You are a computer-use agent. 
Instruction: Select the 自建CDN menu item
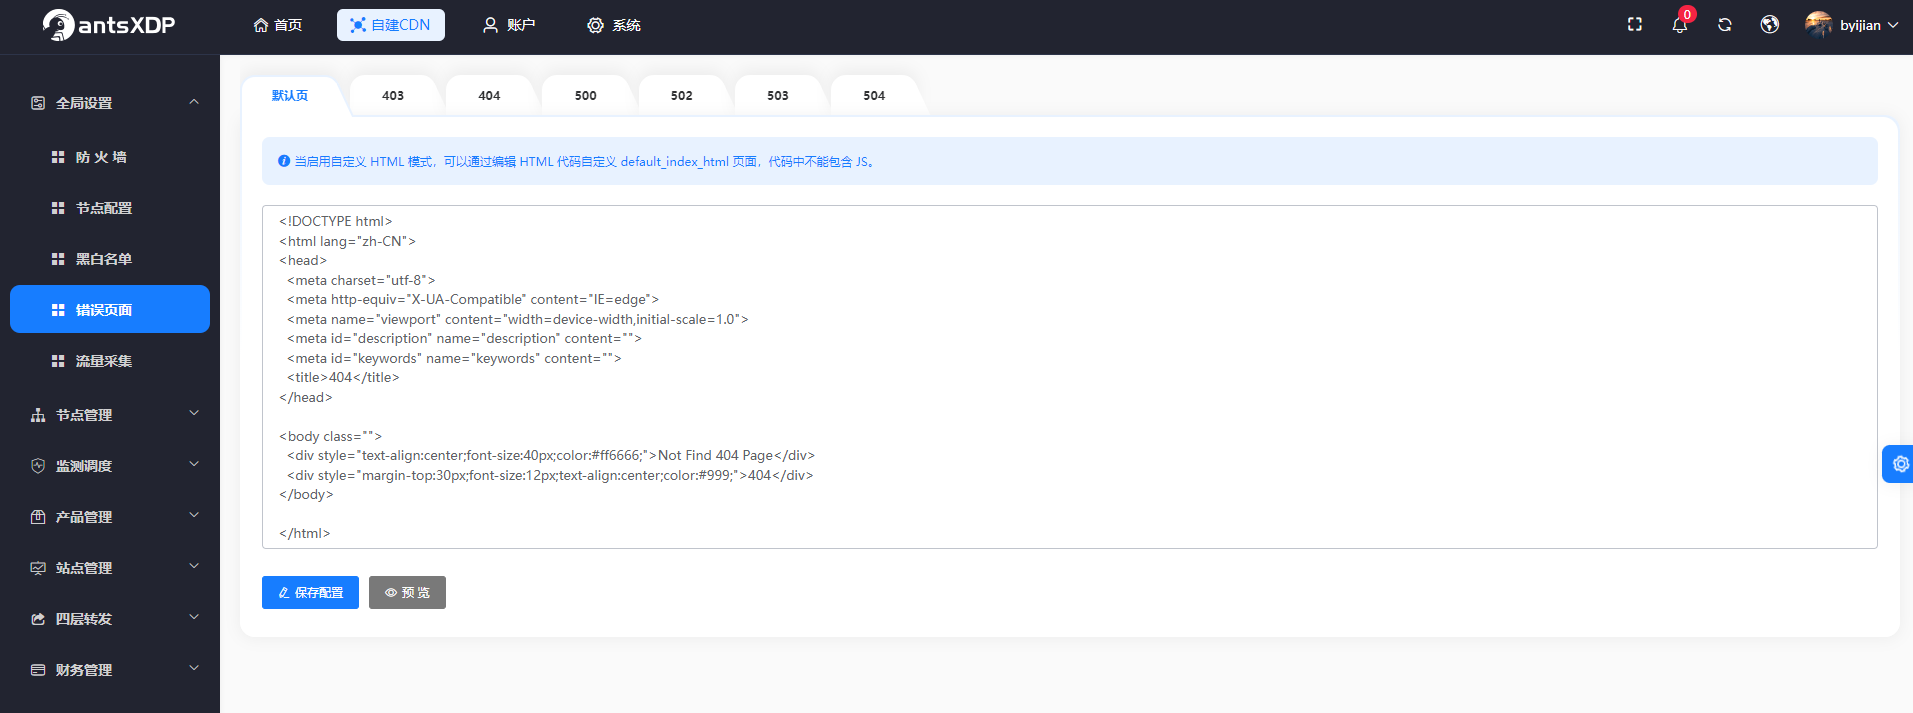tap(391, 25)
